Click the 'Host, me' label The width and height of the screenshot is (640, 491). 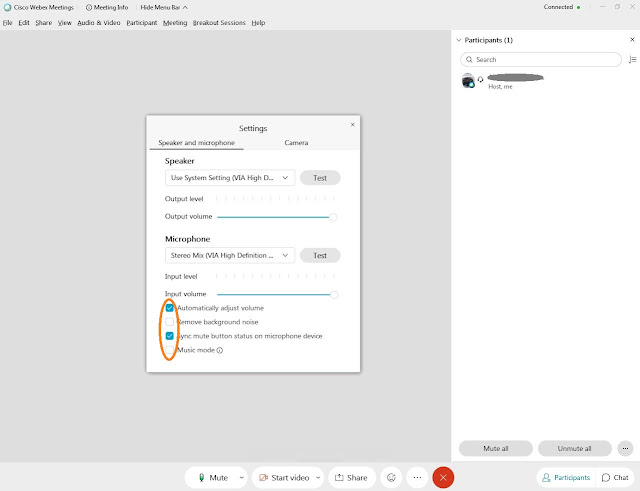500,87
